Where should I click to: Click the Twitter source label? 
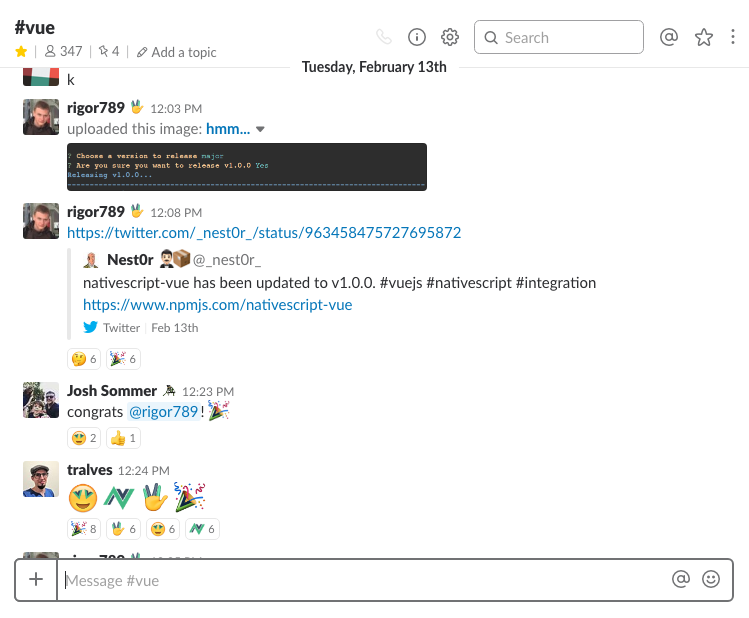pyautogui.click(x=121, y=328)
